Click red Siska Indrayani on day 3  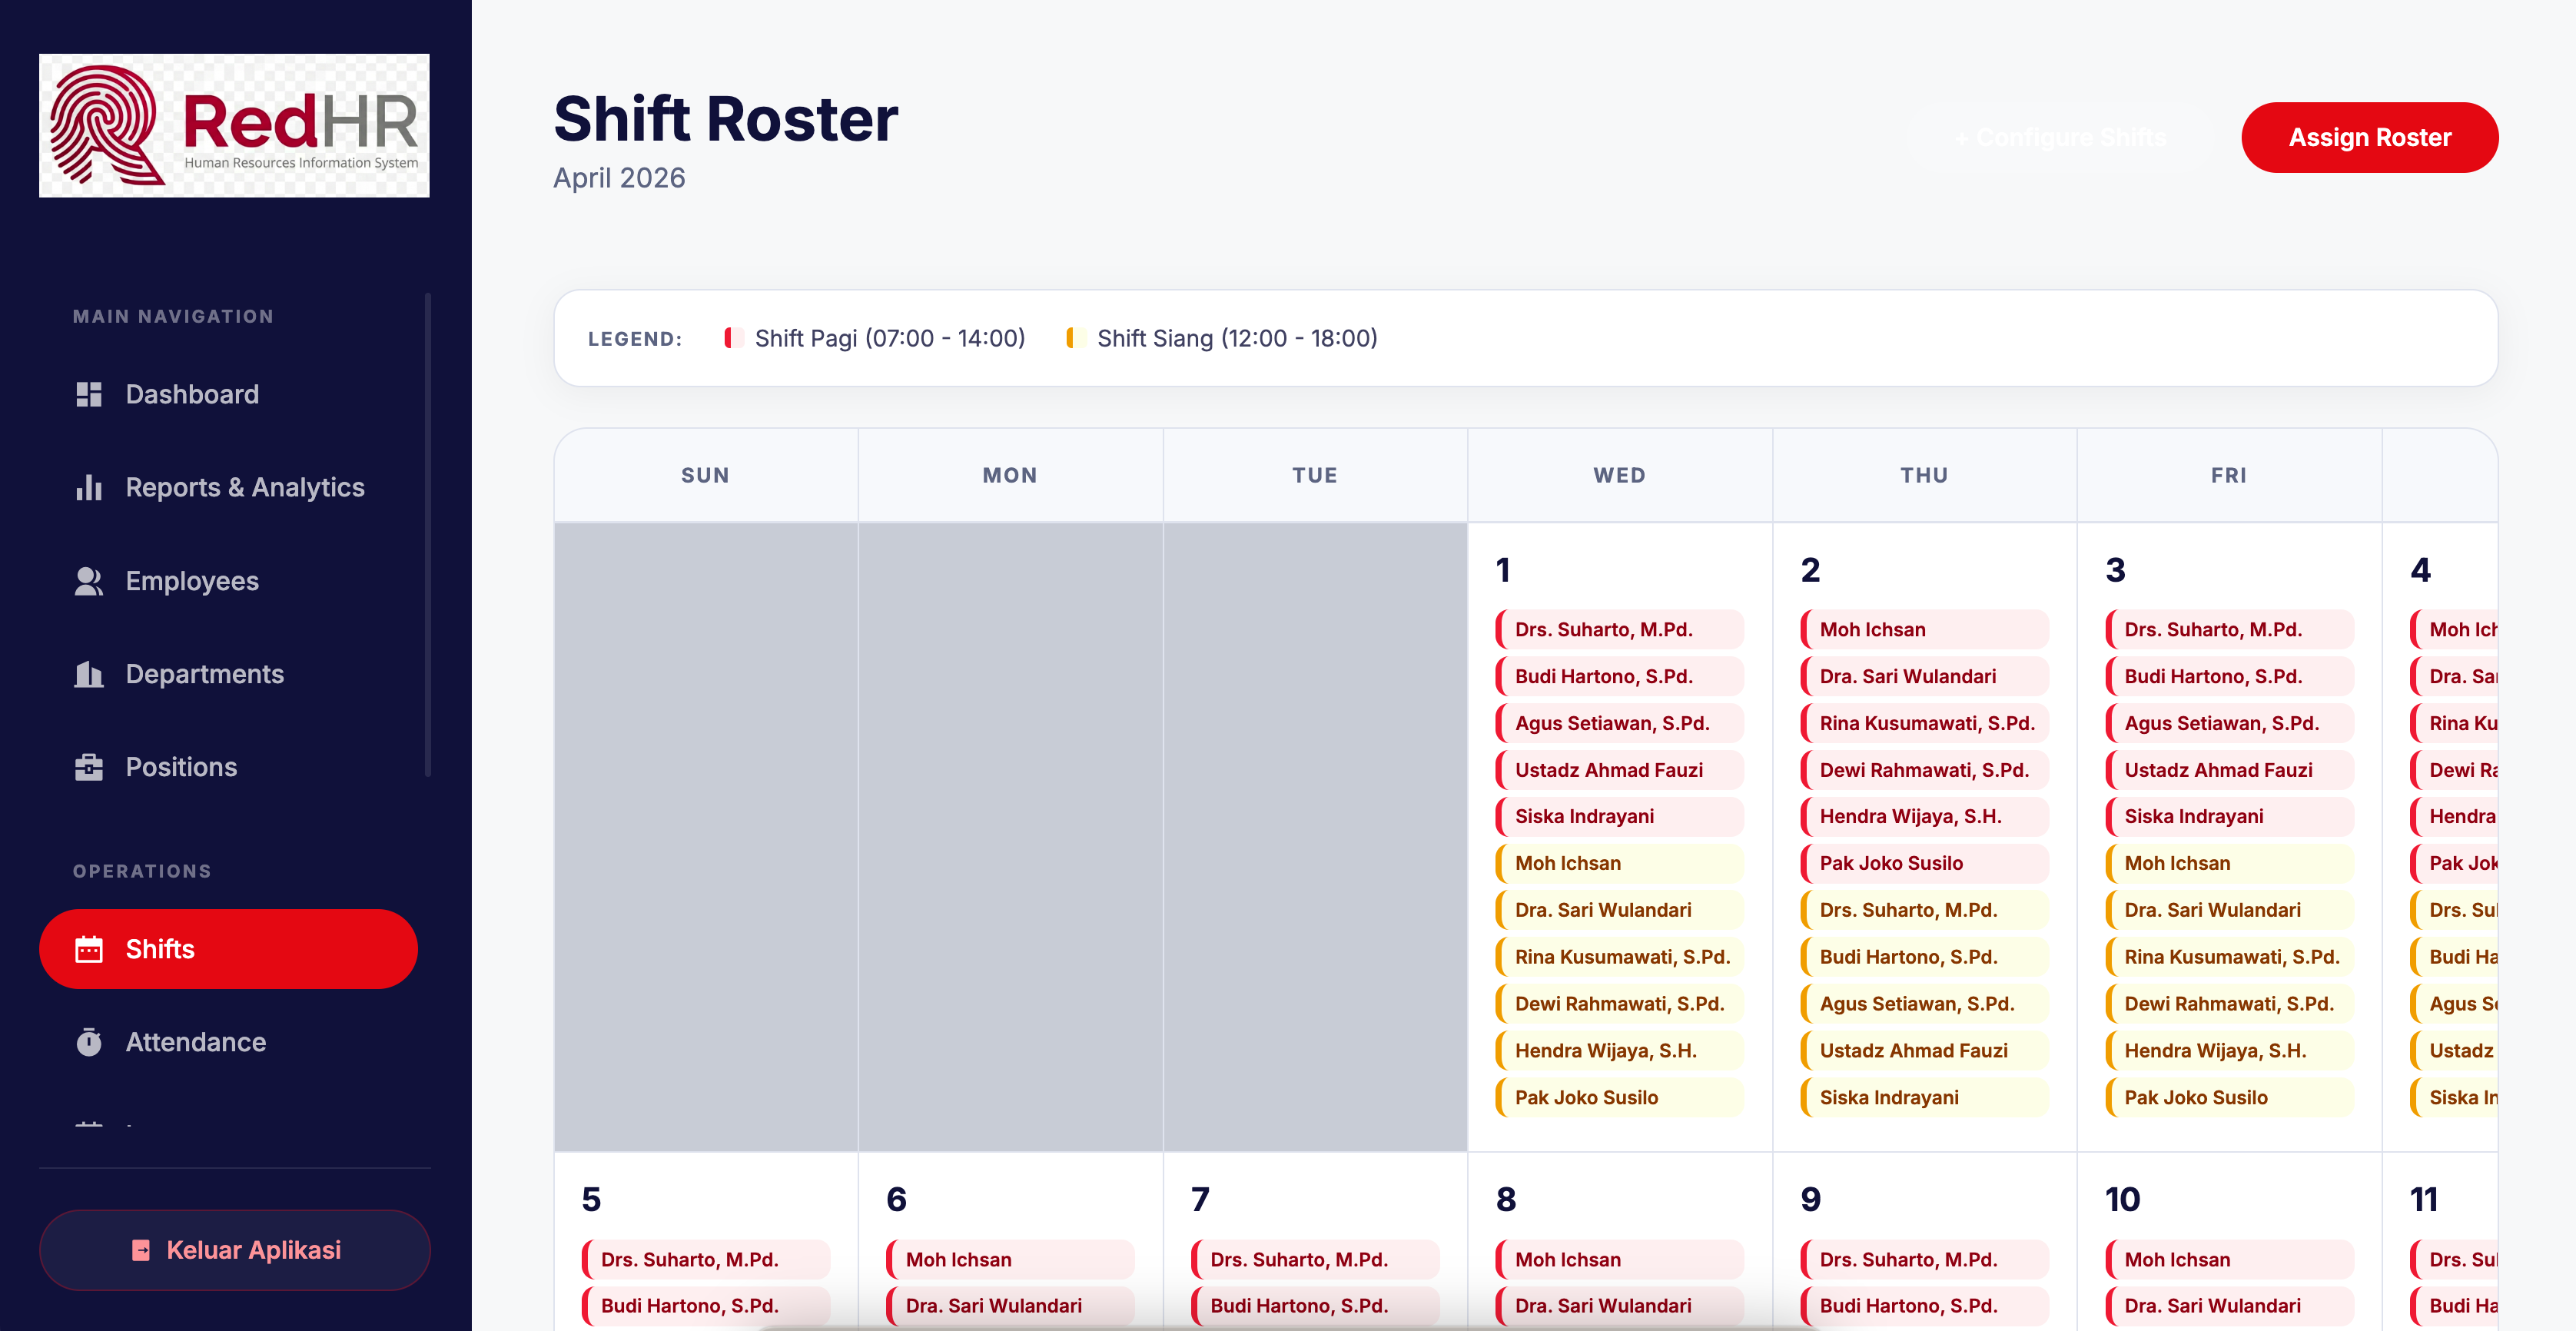[2229, 816]
